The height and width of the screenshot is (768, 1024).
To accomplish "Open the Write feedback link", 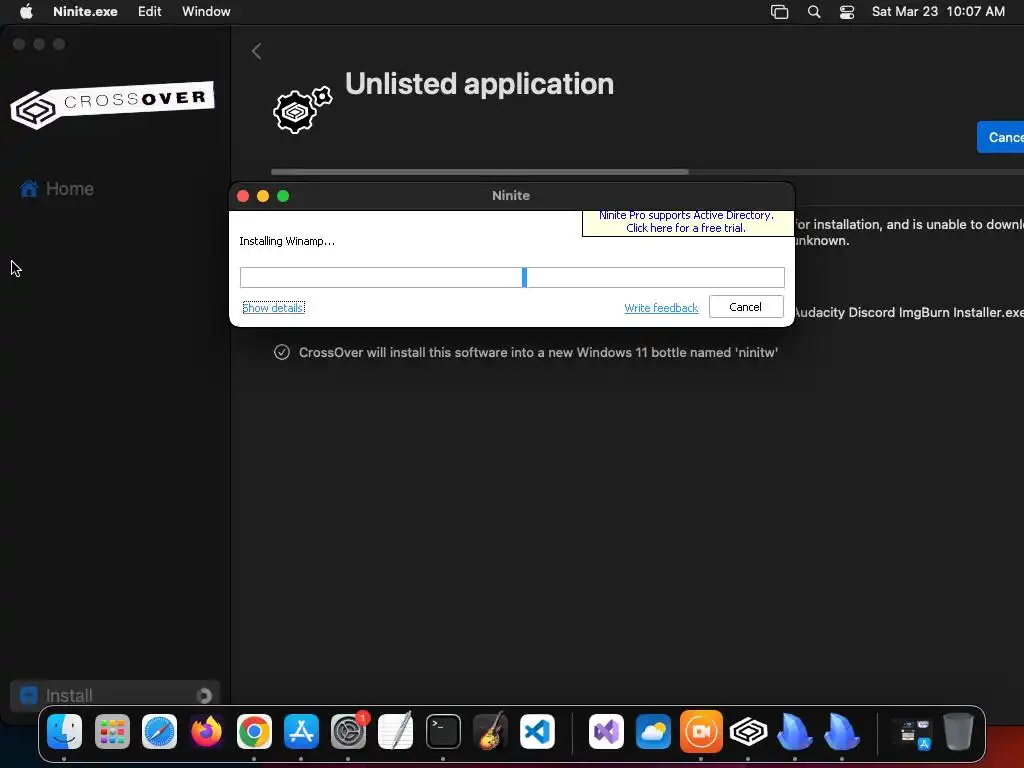I will click(661, 308).
